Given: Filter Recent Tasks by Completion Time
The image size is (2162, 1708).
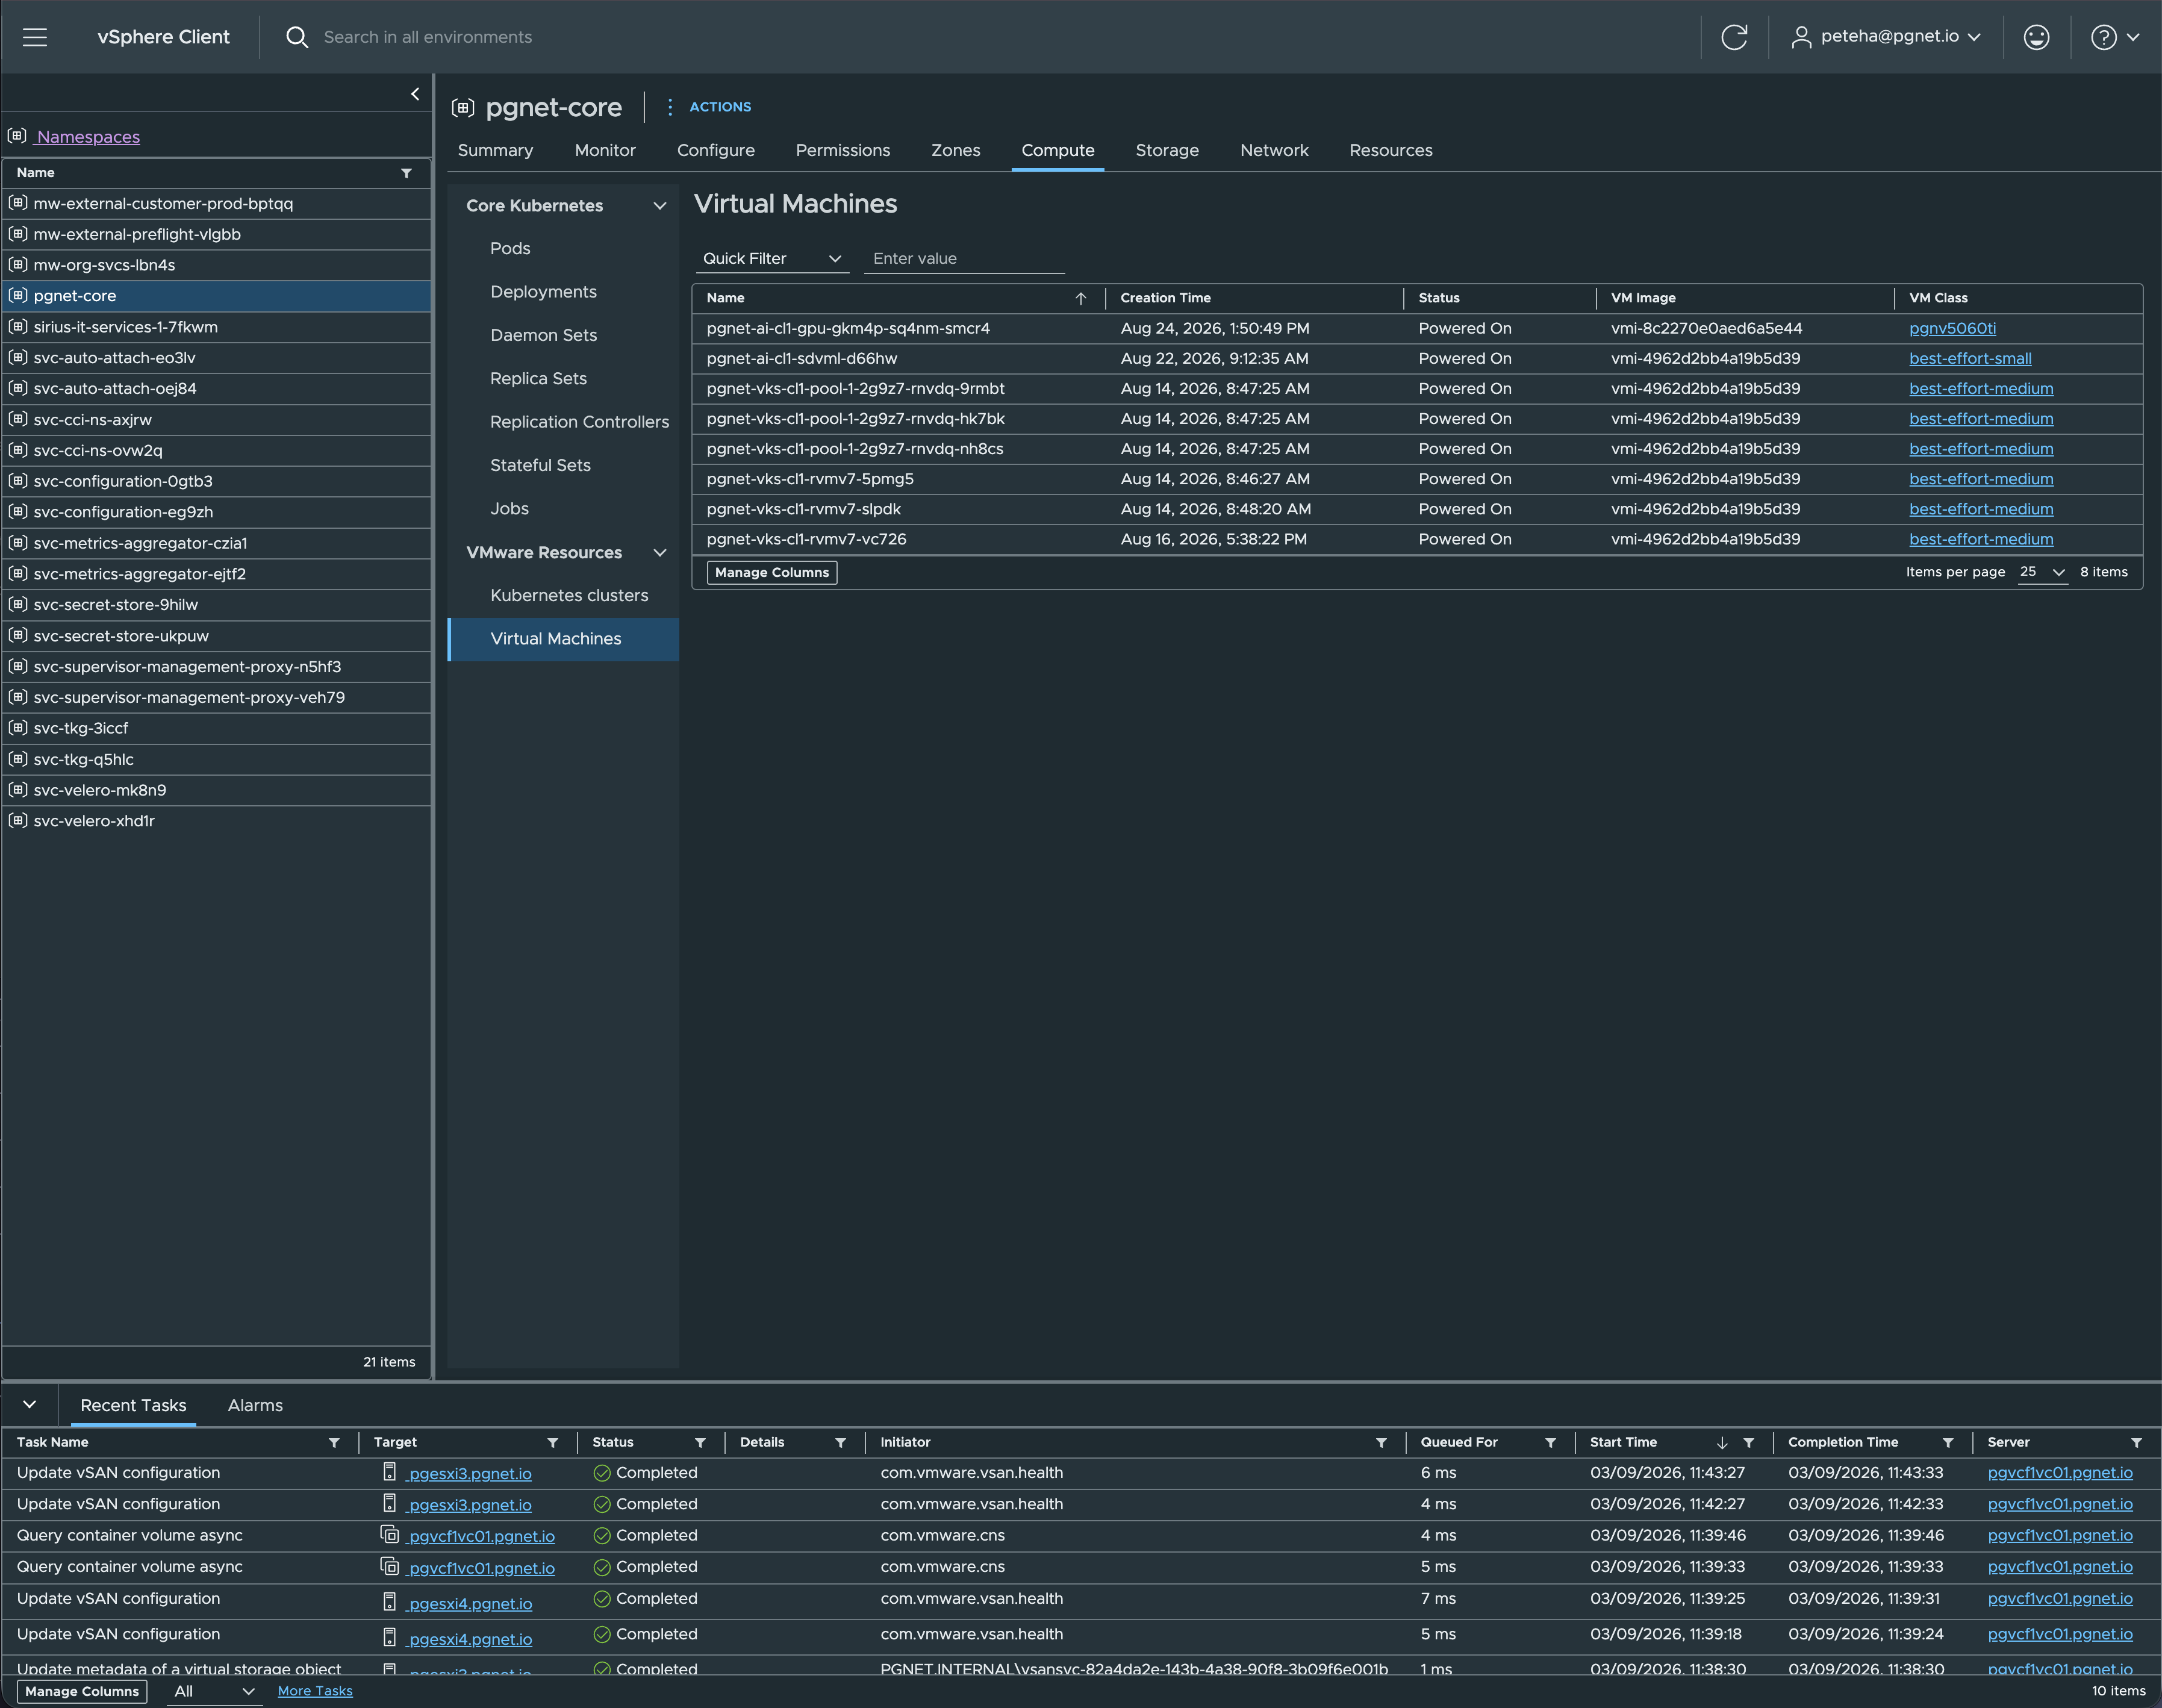Looking at the screenshot, I should [1948, 1442].
